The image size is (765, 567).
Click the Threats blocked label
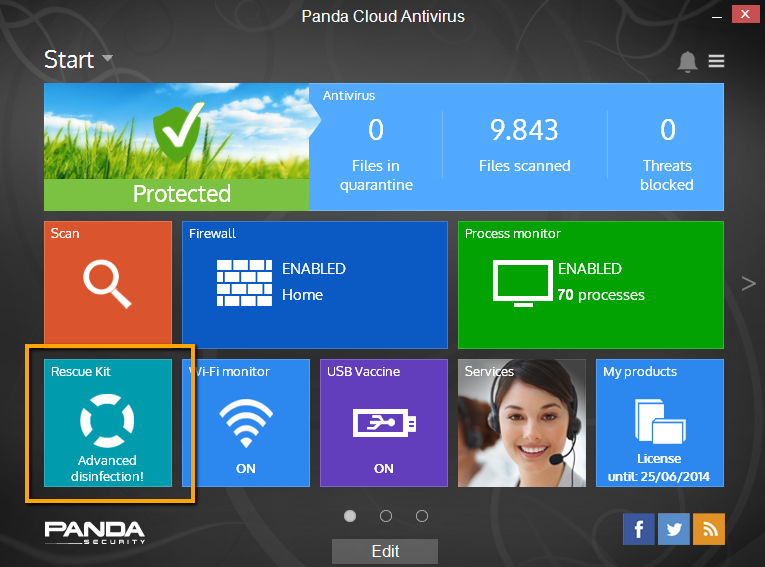pyautogui.click(x=667, y=175)
